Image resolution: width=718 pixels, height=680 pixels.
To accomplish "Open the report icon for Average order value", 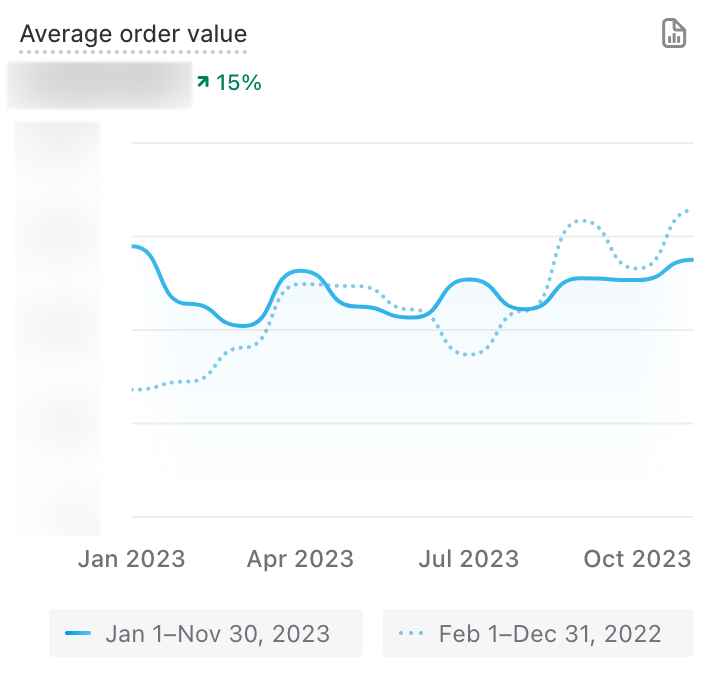I will point(674,33).
